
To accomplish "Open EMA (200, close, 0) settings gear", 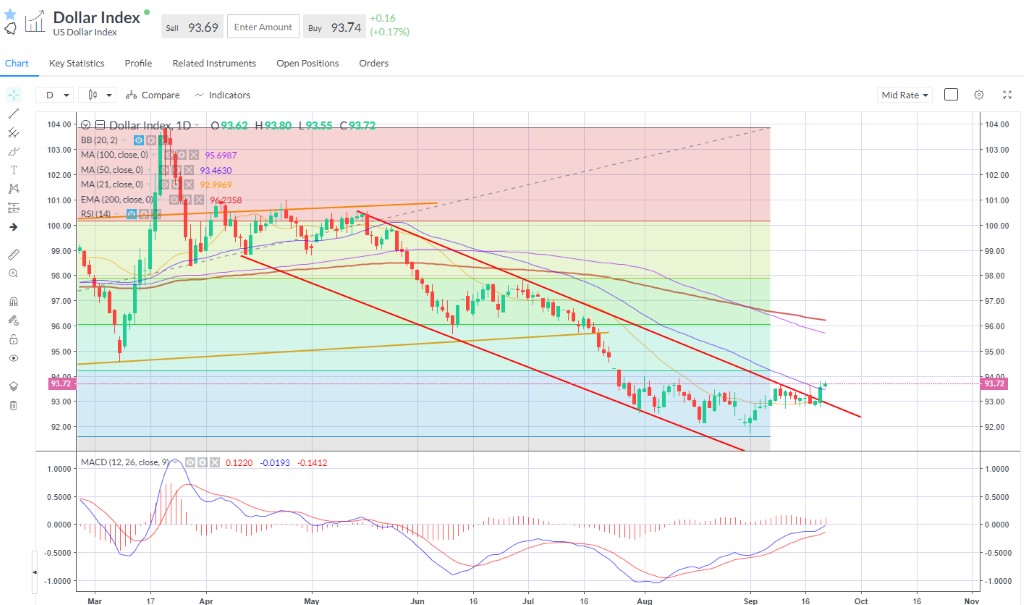I will tap(185, 200).
